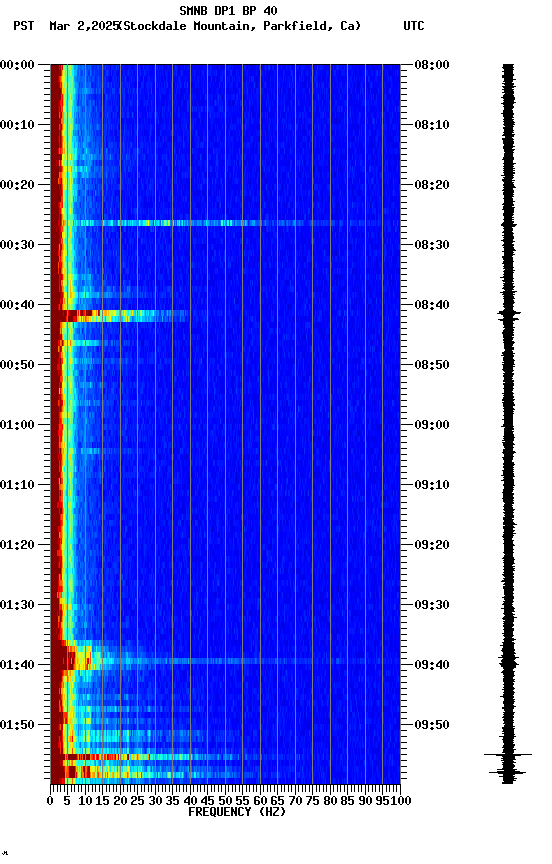Click the 0 Hz frequency tick label
552x864 pixels.
50,801
